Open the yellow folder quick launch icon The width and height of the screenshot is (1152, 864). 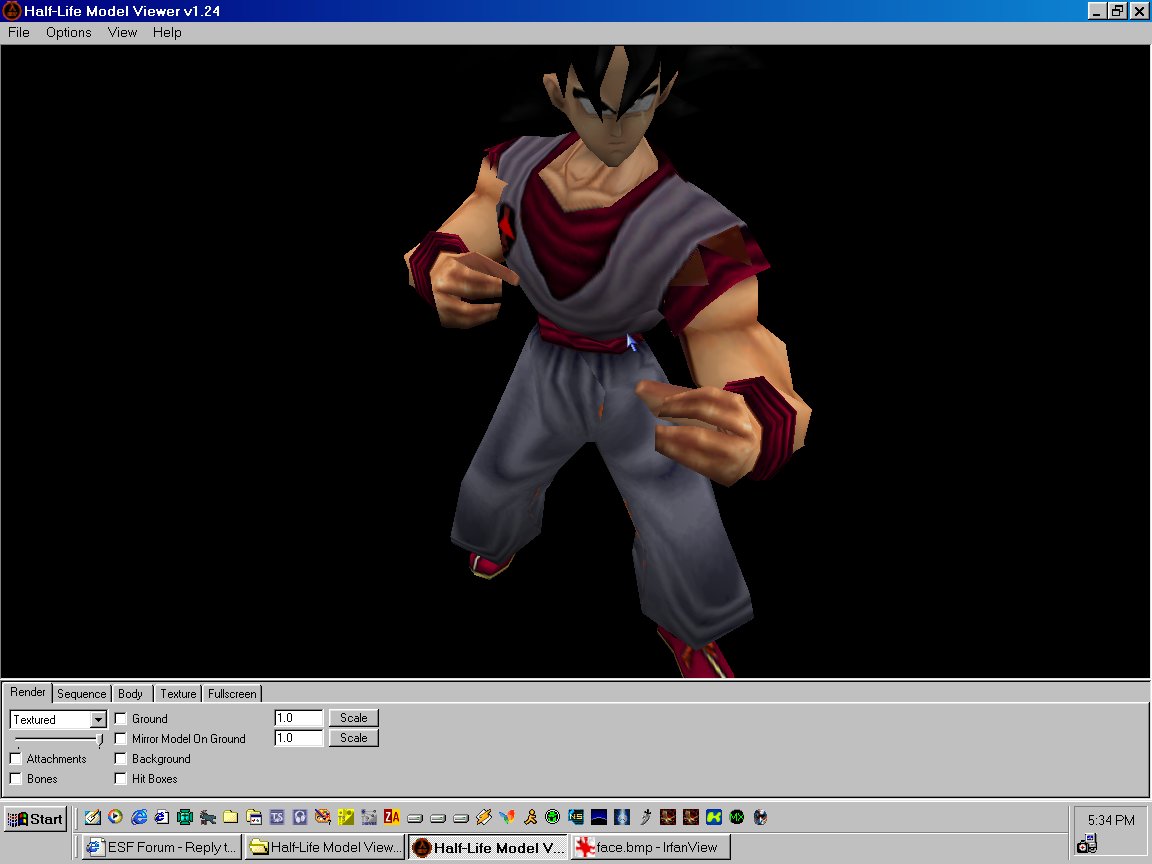(231, 817)
